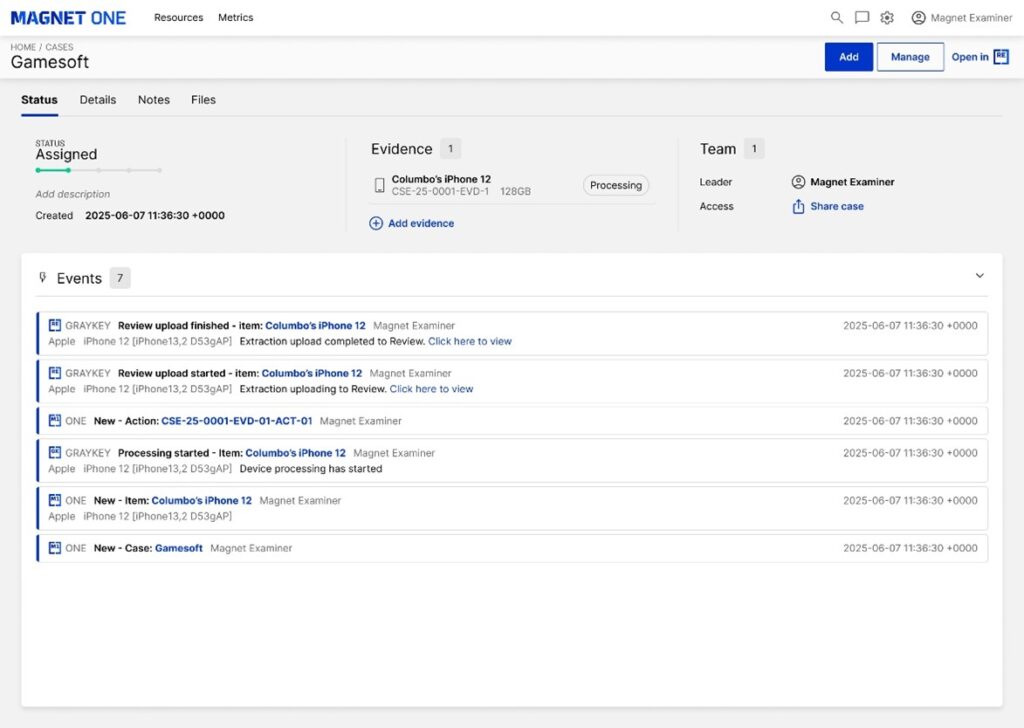
Task: Open the settings gear in the header
Action: click(x=887, y=17)
